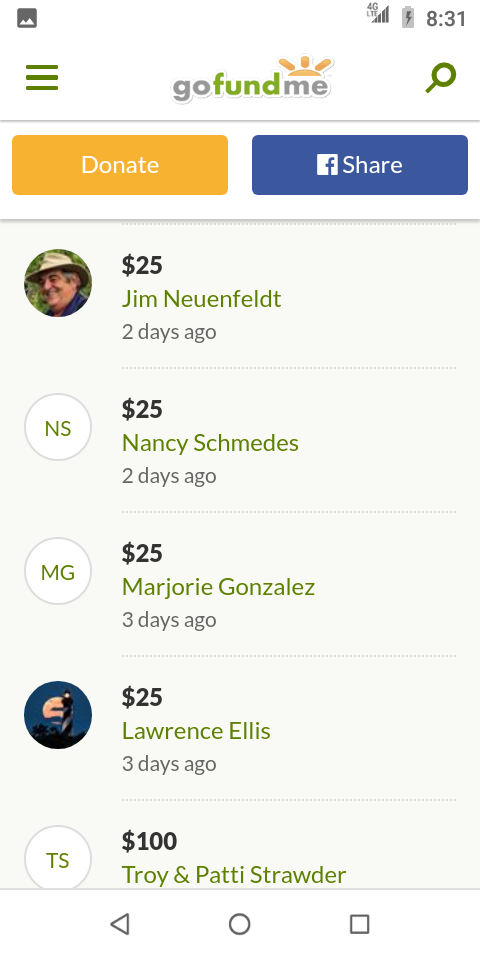The image size is (480, 960).
Task: Select Marjorie Gonzalez donor name
Action: tap(218, 587)
